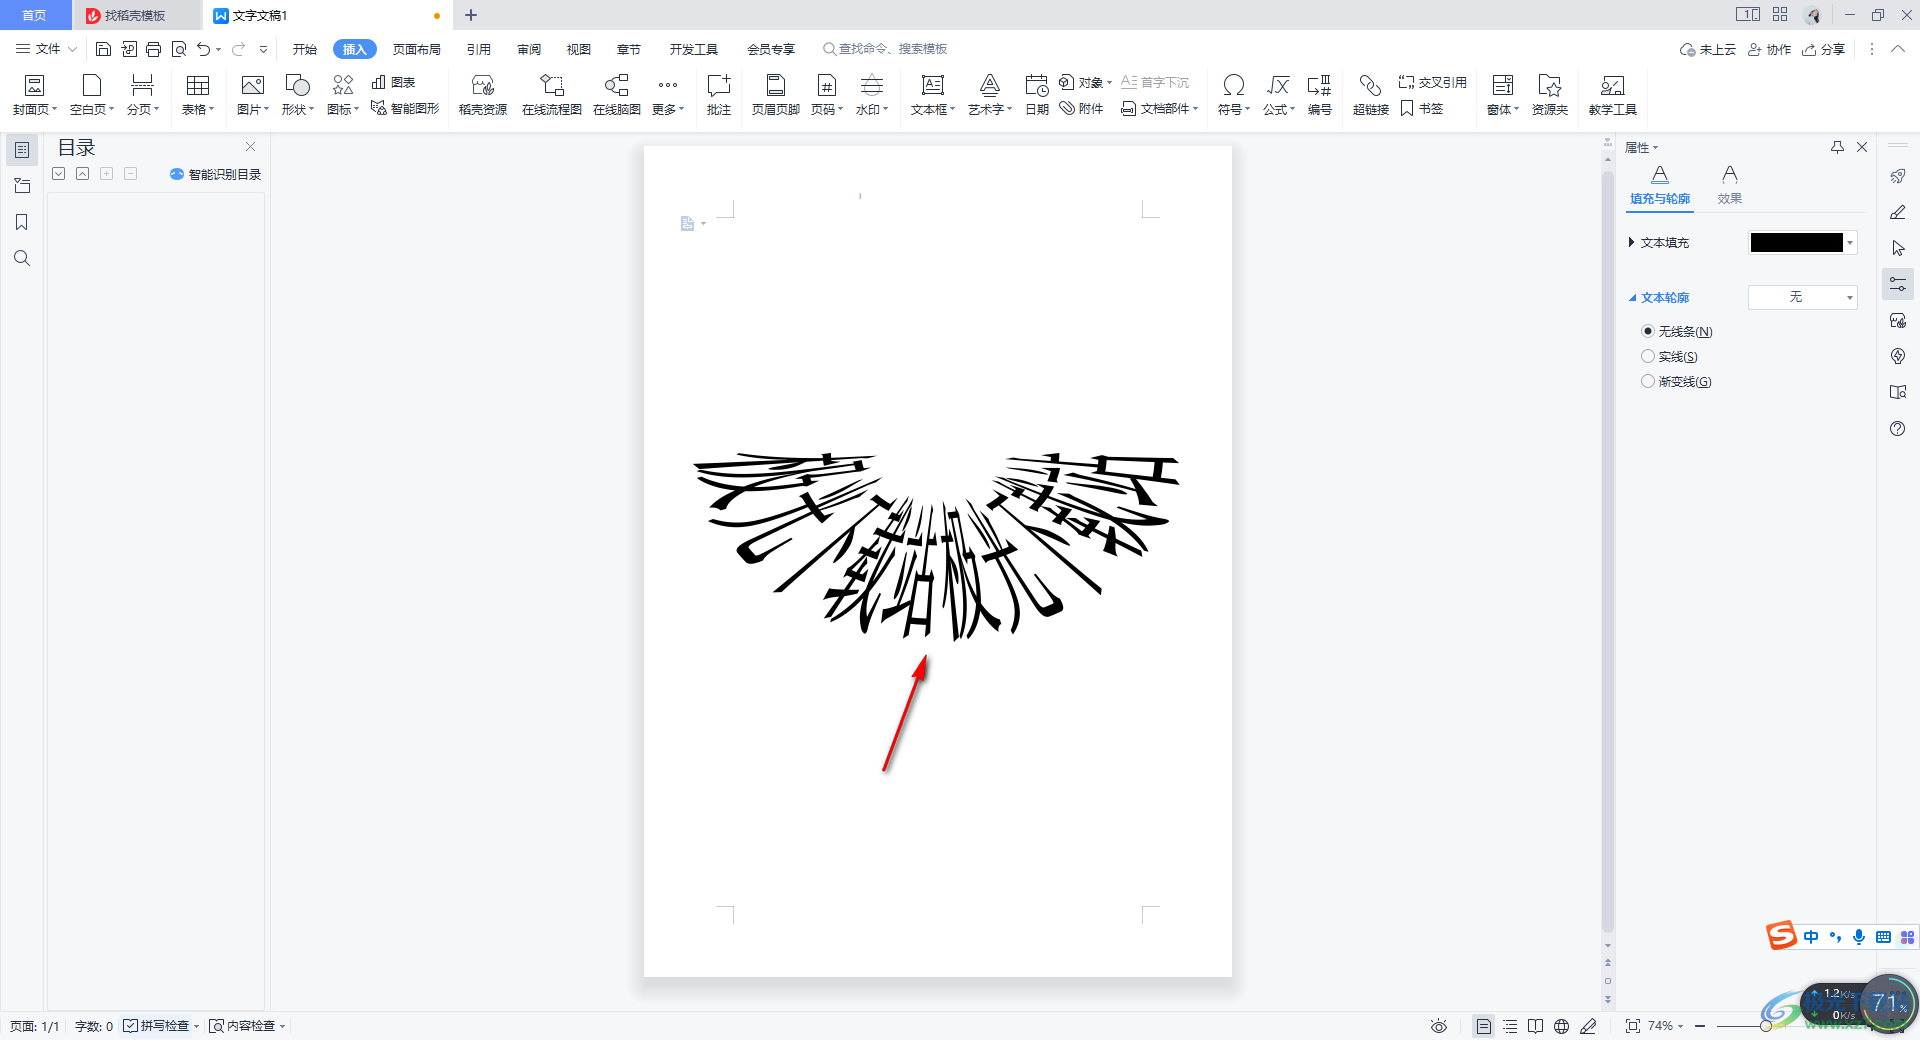Open the resource folder
The height and width of the screenshot is (1040, 1920).
pos(1550,96)
